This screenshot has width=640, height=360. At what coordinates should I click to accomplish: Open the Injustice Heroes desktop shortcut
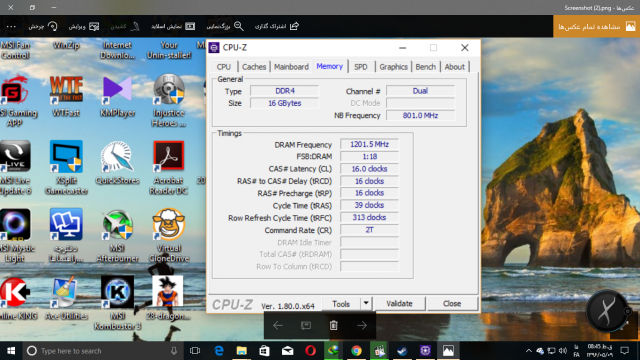(x=169, y=101)
